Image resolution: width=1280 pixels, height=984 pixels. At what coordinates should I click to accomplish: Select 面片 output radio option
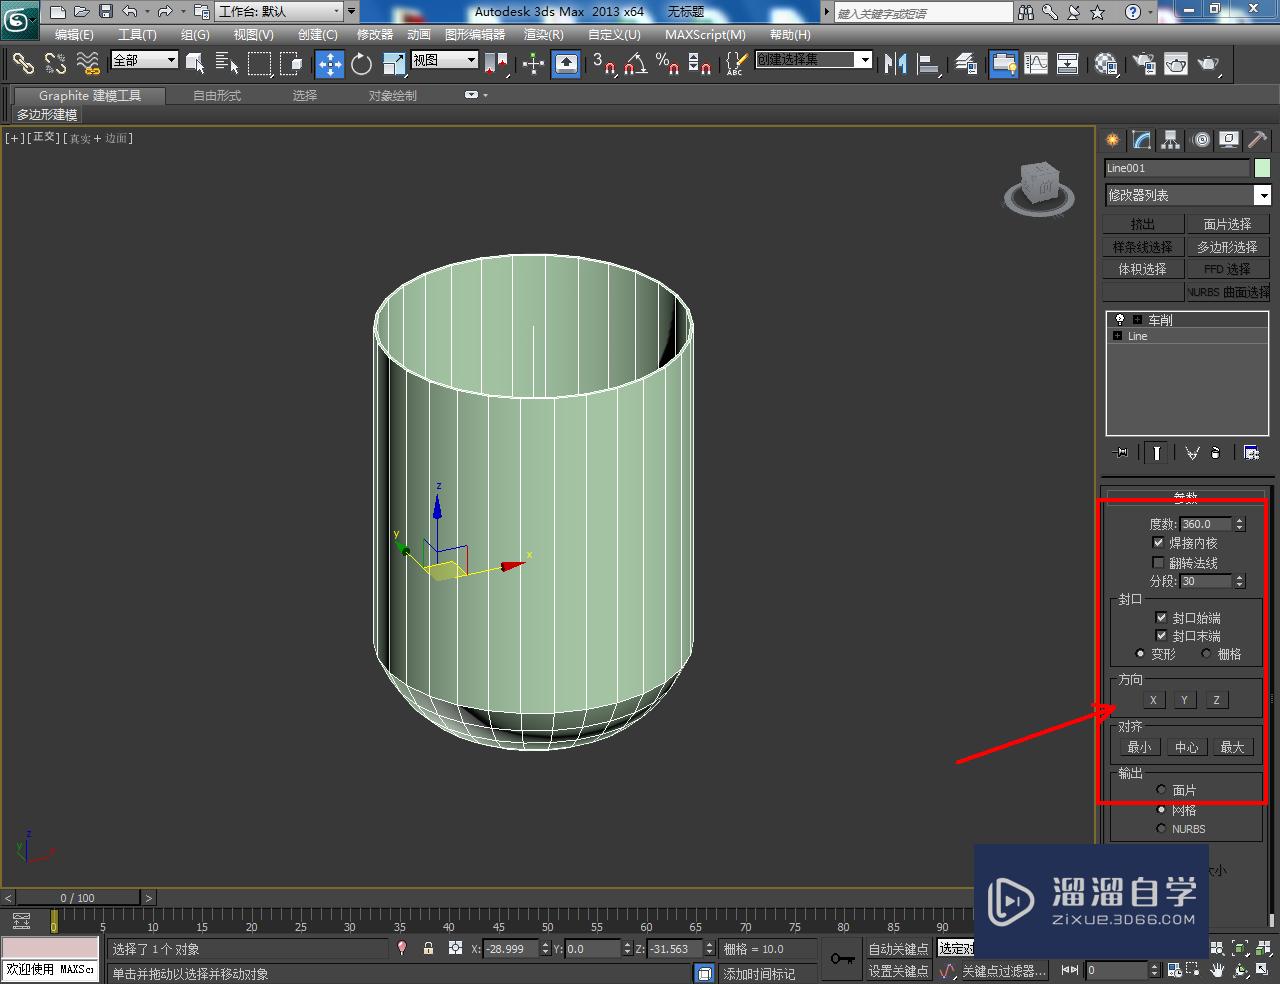click(x=1161, y=790)
